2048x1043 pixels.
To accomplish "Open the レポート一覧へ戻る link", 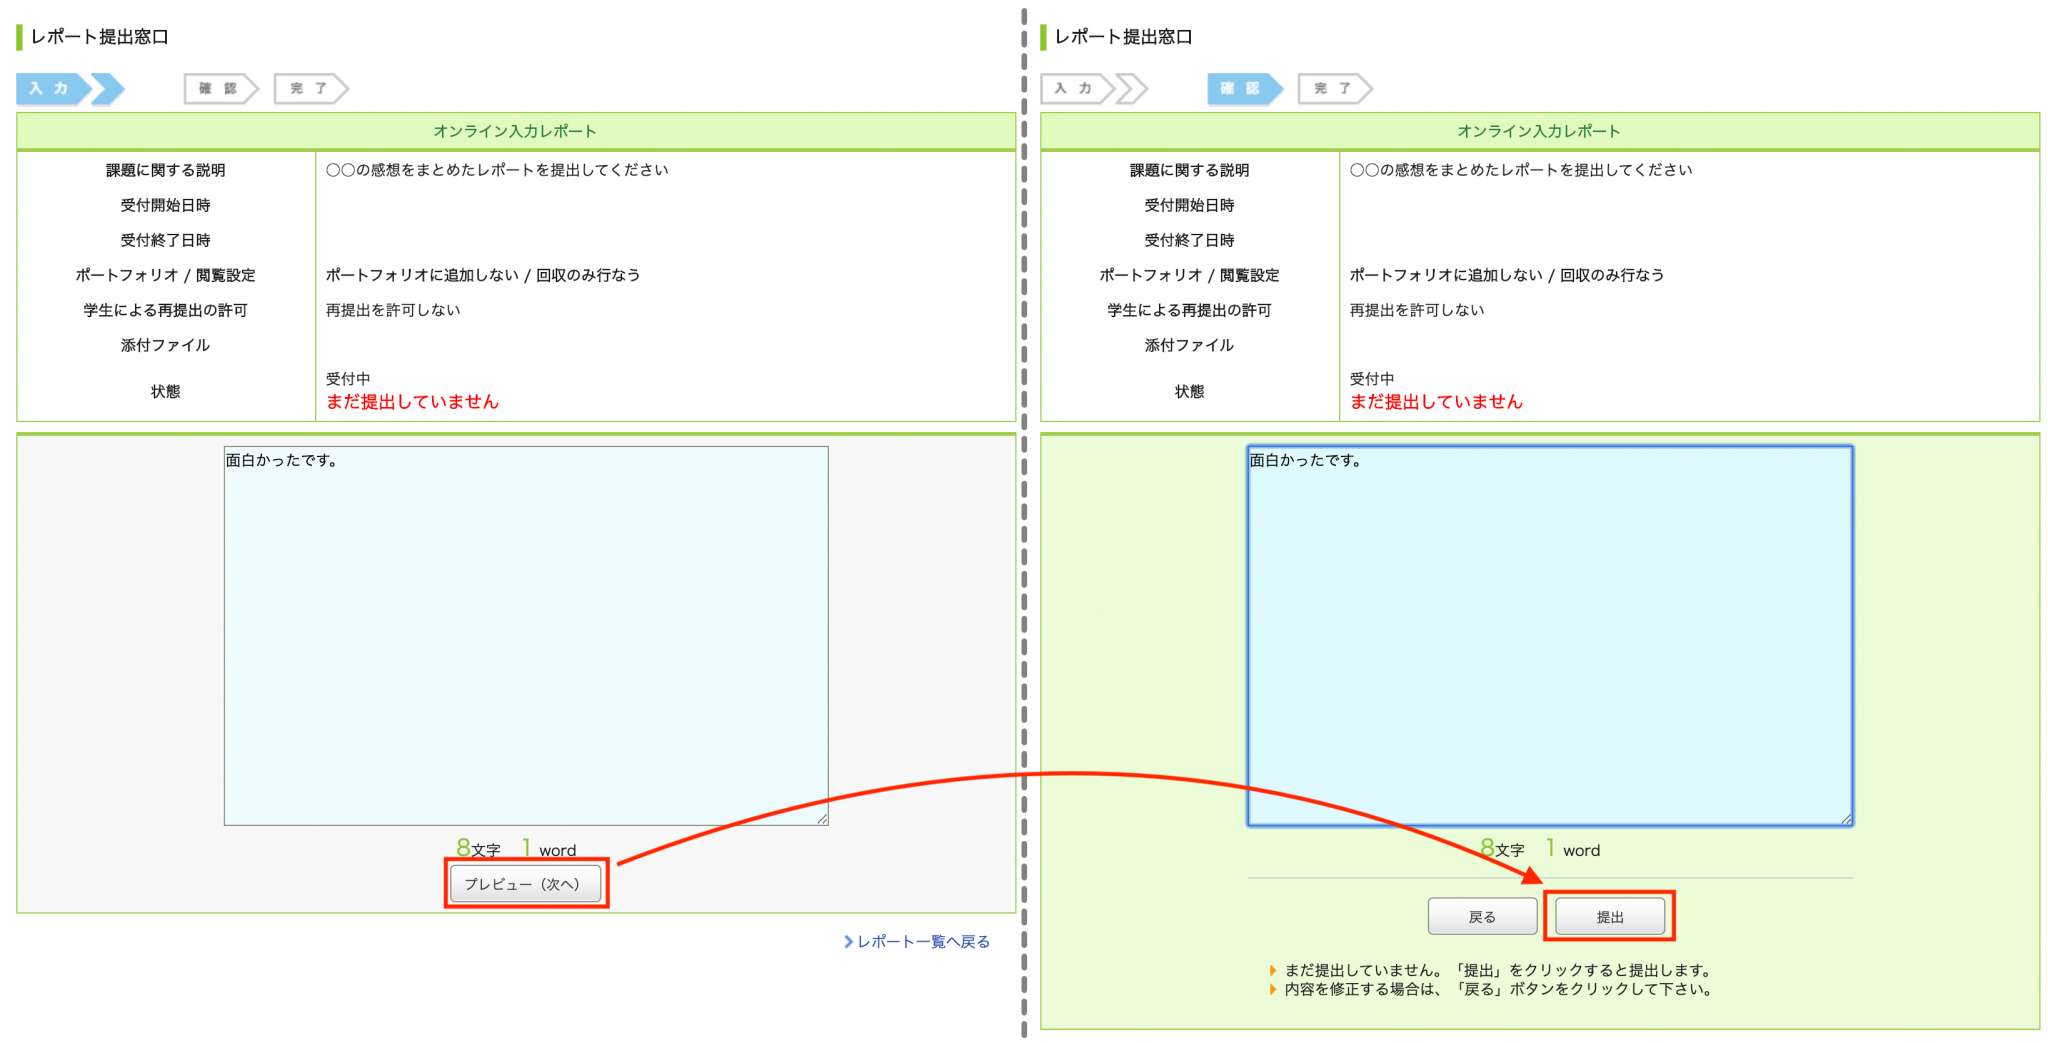I will coord(920,941).
